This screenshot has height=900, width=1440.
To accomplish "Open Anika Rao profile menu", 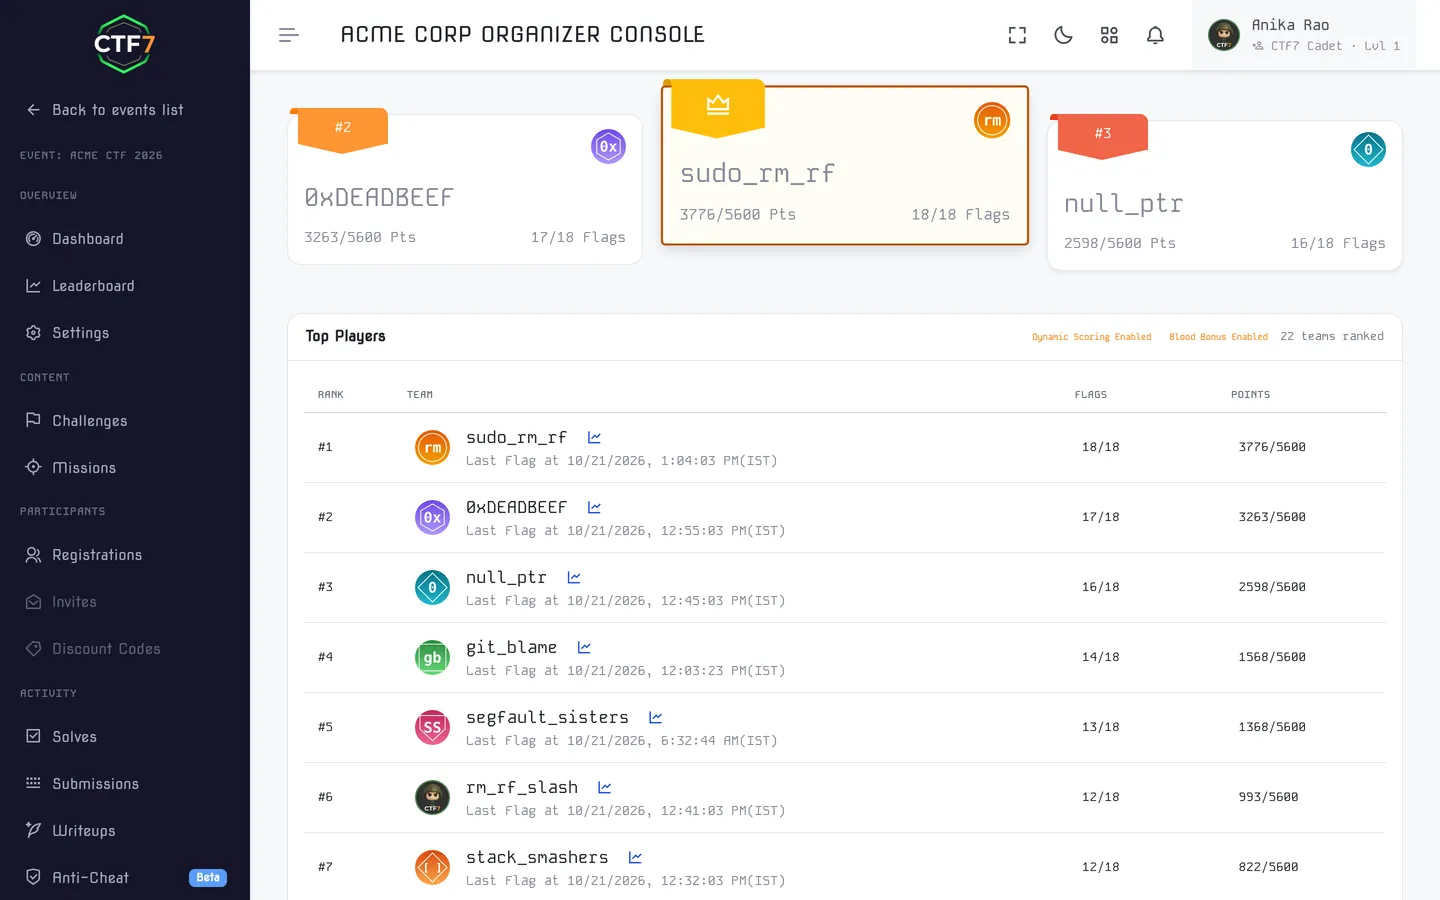I will pos(1304,35).
